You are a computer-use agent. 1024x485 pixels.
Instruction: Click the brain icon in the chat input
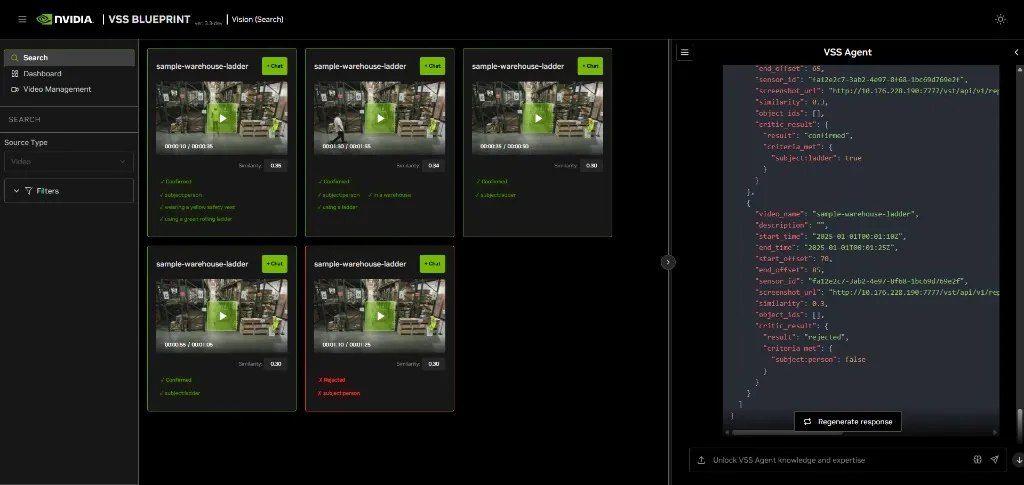978,460
